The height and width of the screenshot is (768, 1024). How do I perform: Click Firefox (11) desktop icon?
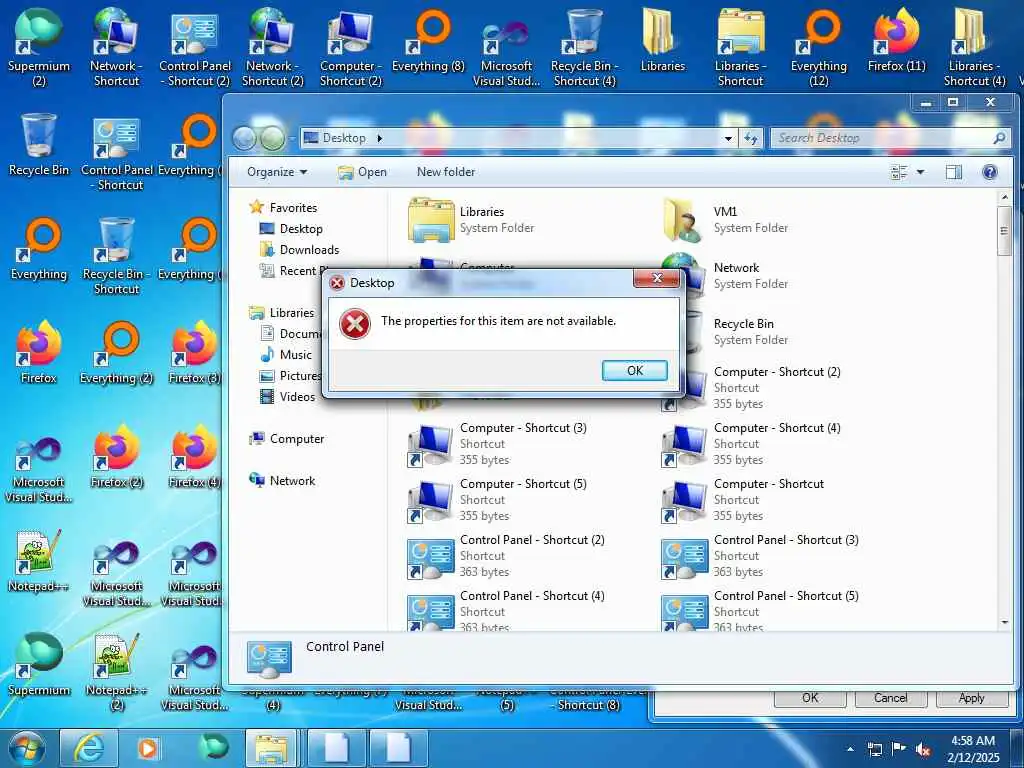(x=896, y=40)
